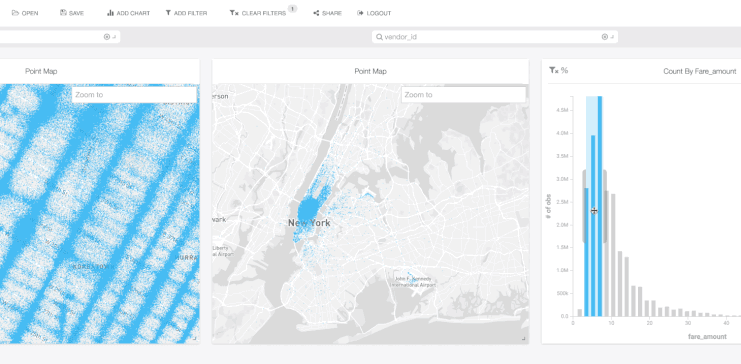The width and height of the screenshot is (741, 364).
Task: Click the magnifier icon in the vendor_id search box
Action: click(379, 37)
